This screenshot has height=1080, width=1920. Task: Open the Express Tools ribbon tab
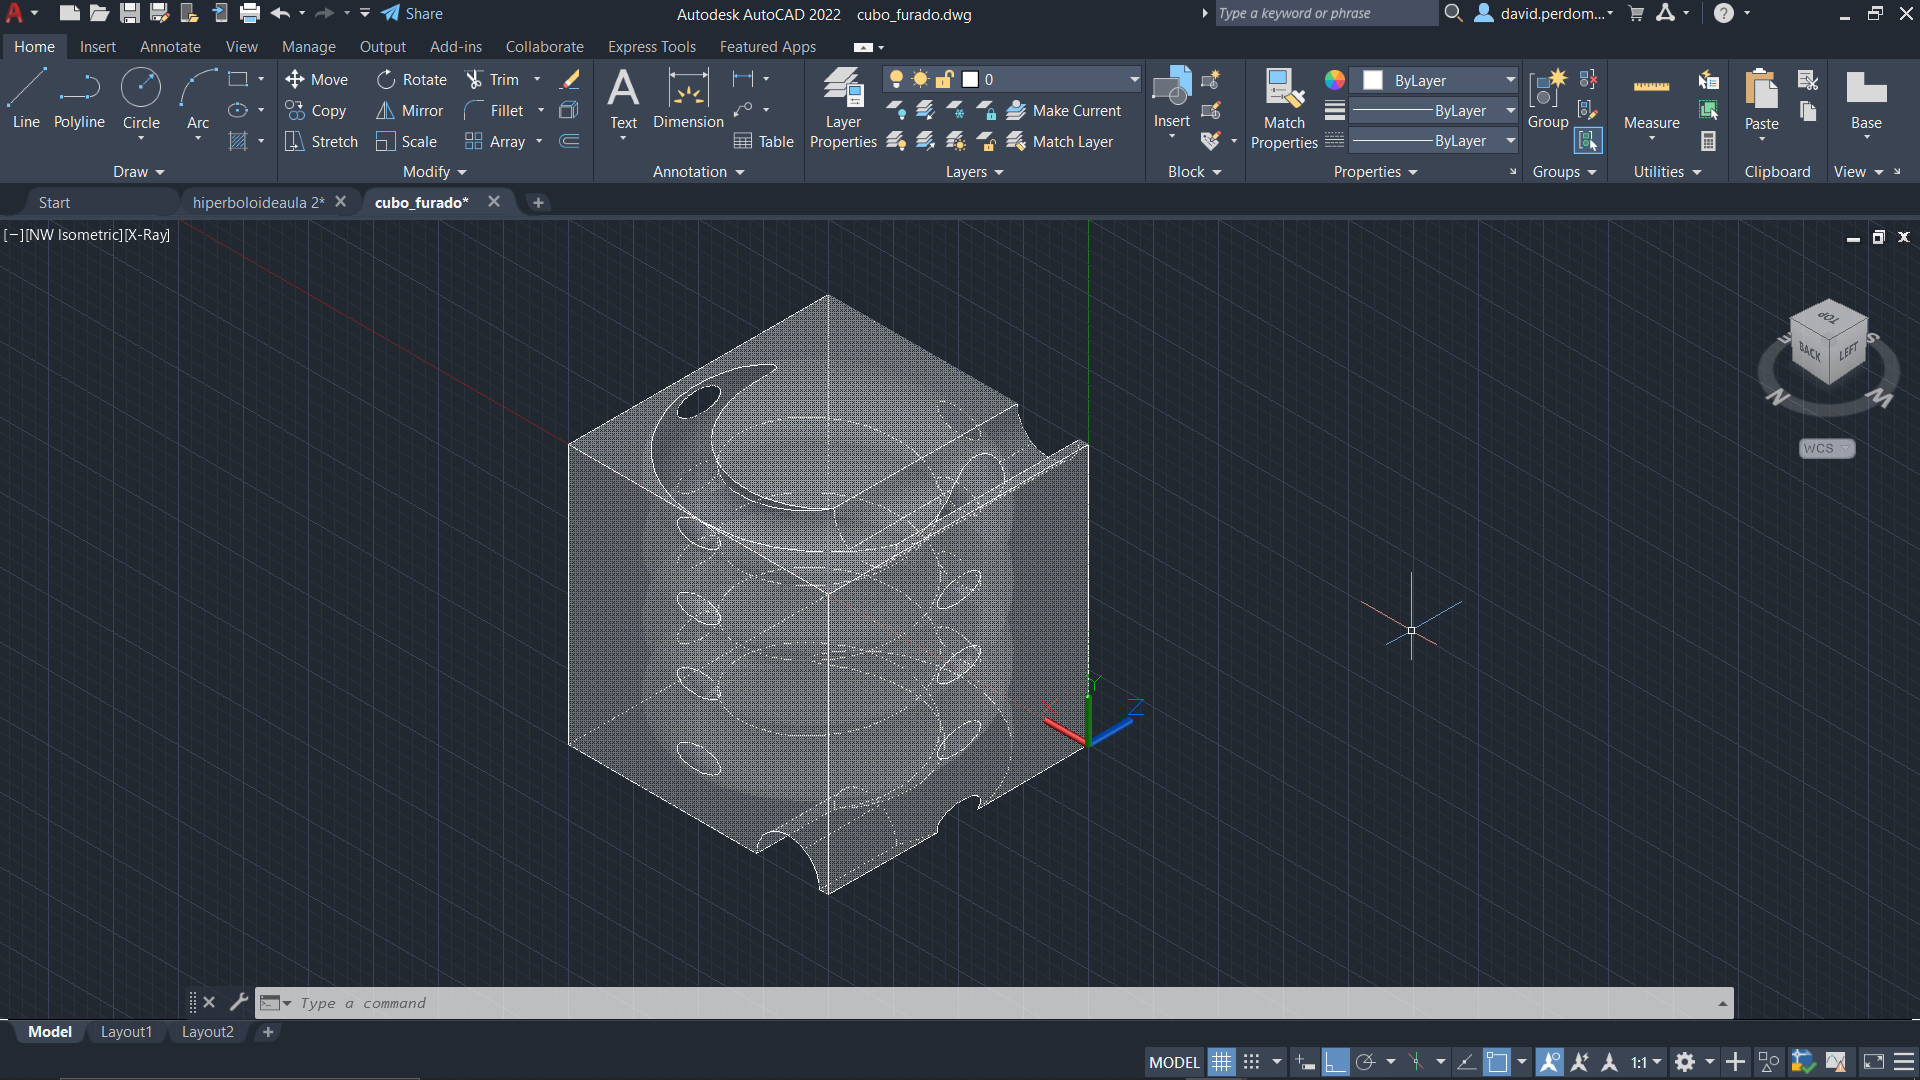[651, 47]
